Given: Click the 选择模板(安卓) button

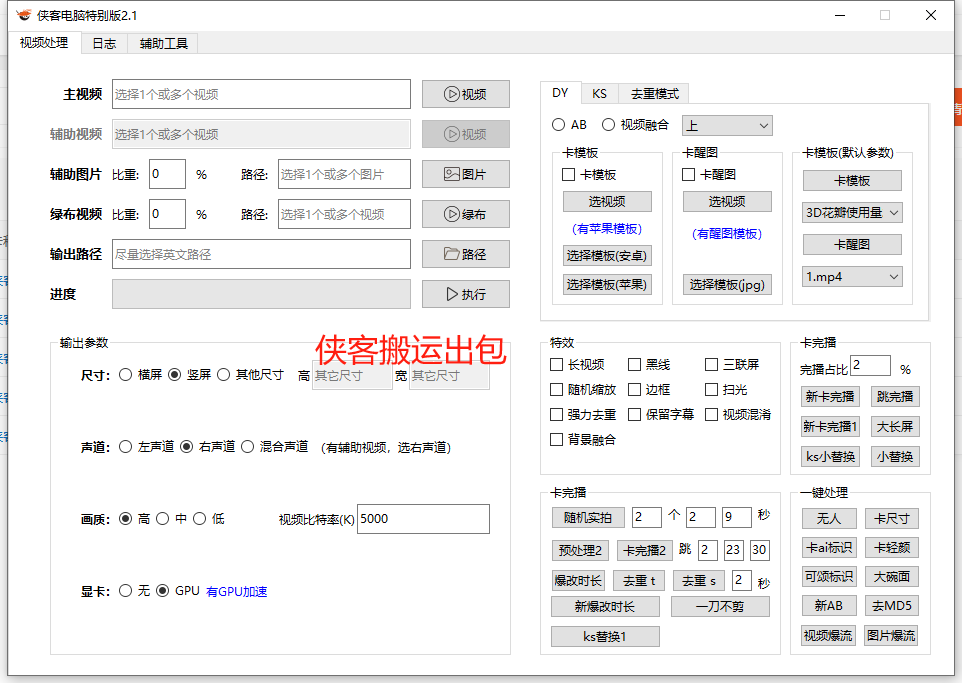Looking at the screenshot, I should coord(607,255).
